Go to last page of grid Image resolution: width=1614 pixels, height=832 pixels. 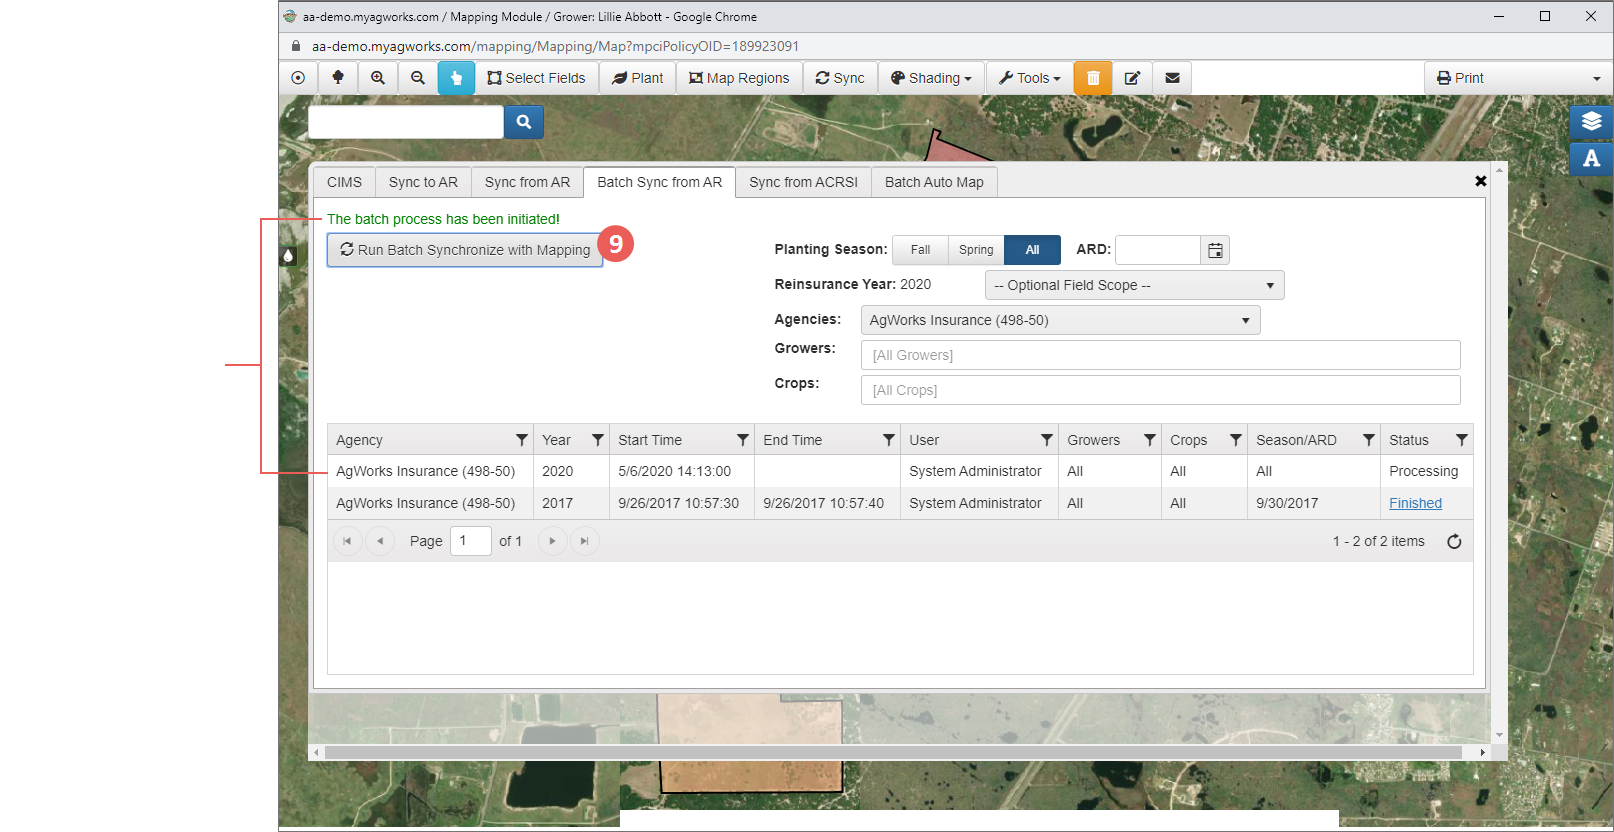click(x=584, y=541)
